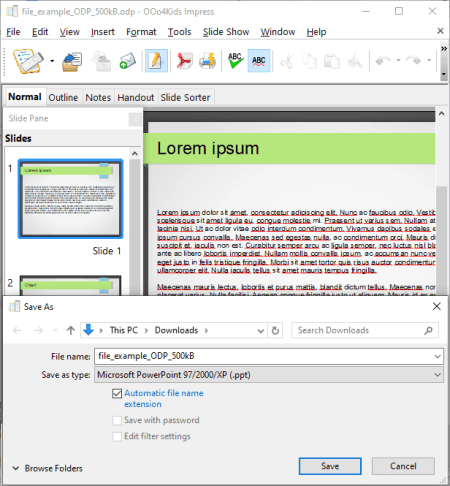Expand chevron after Downloads in path
Screen dimensions: 450x486
(x=206, y=330)
